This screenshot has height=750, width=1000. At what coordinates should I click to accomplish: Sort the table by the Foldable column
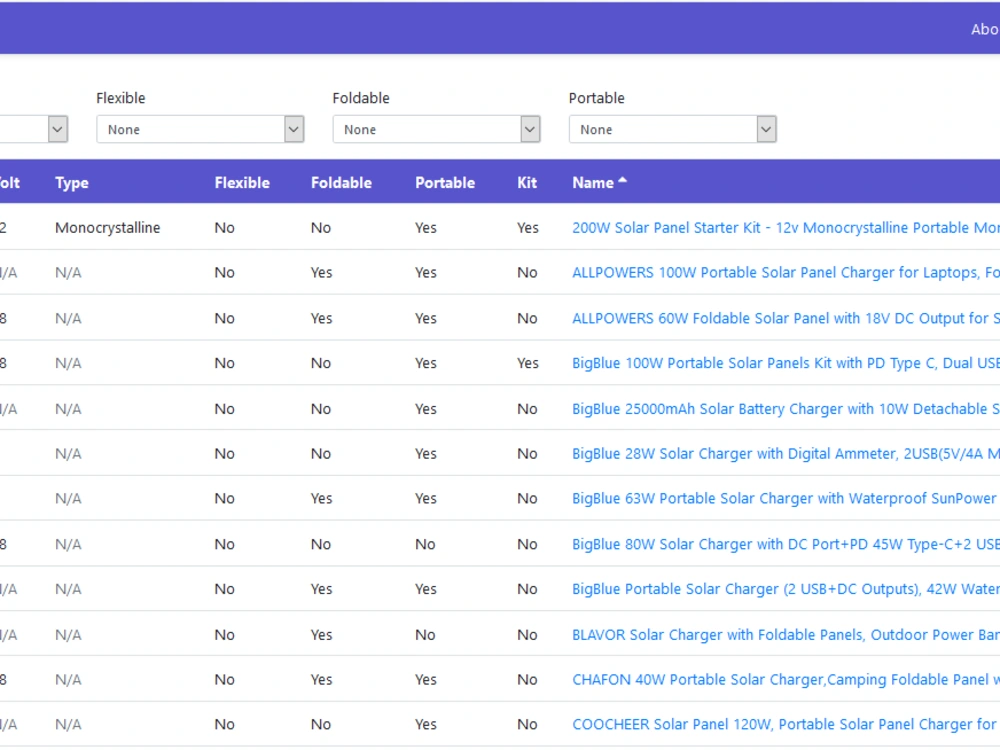coord(340,182)
